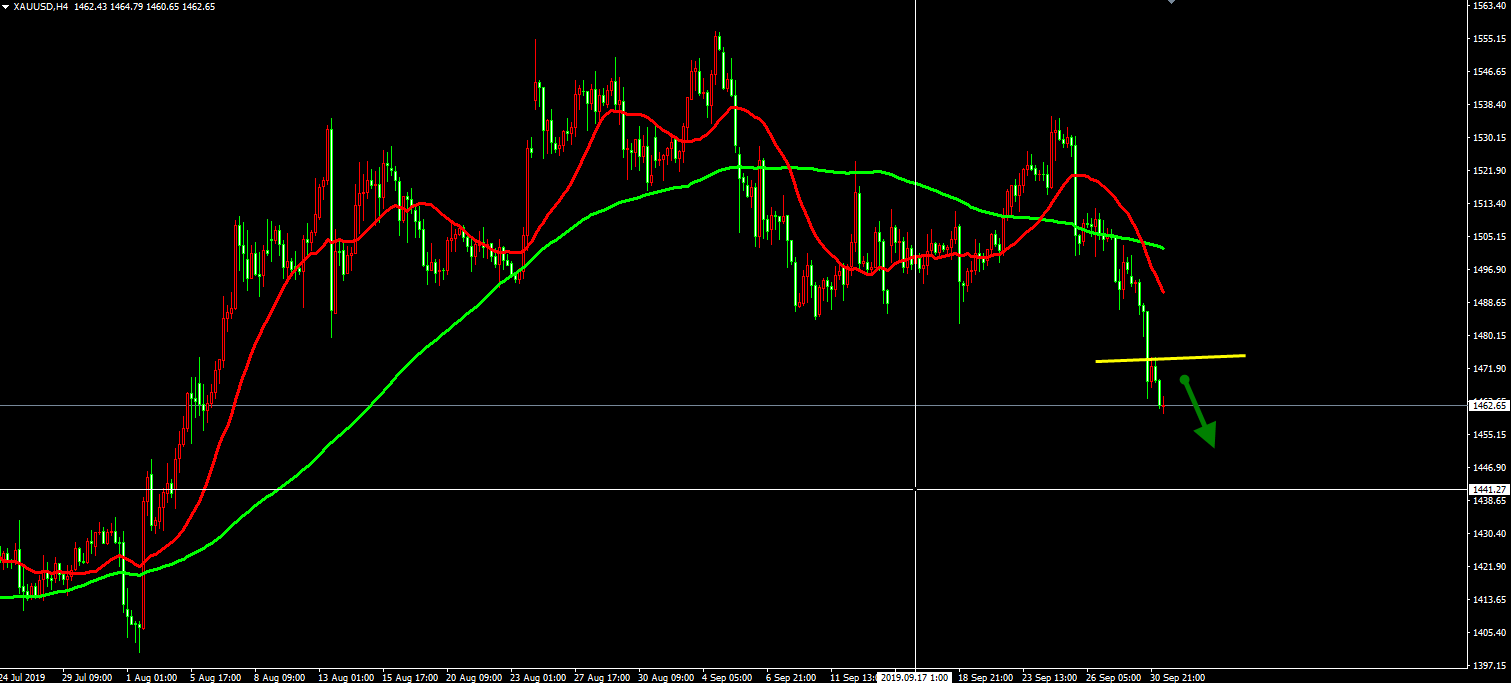Viewport: 1511px width, 683px height.
Task: Select the white horizontal line at 1441.27
Action: [x=734, y=489]
